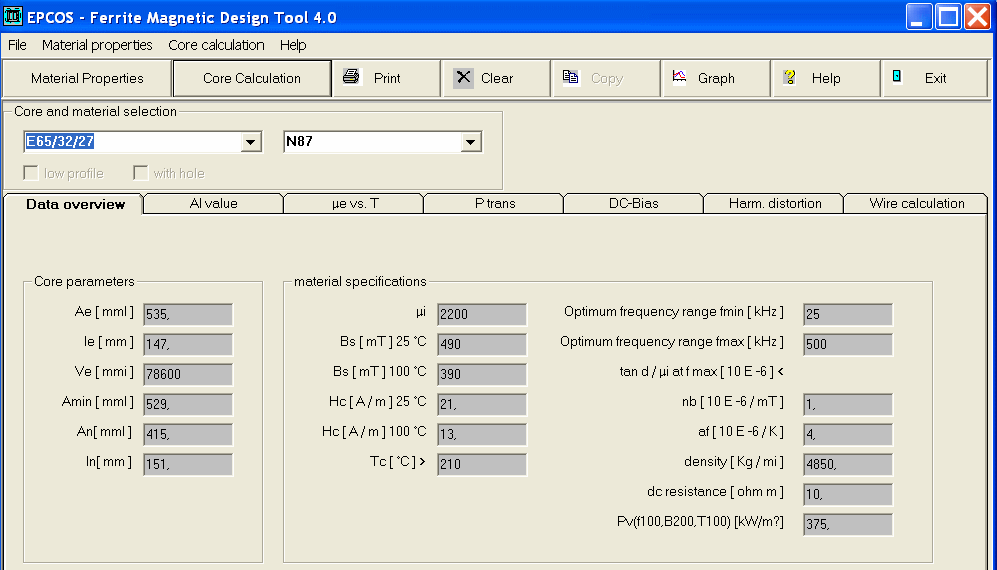Viewport: 997px width, 570px height.
Task: Select the Wire calculation tab
Action: 916,203
